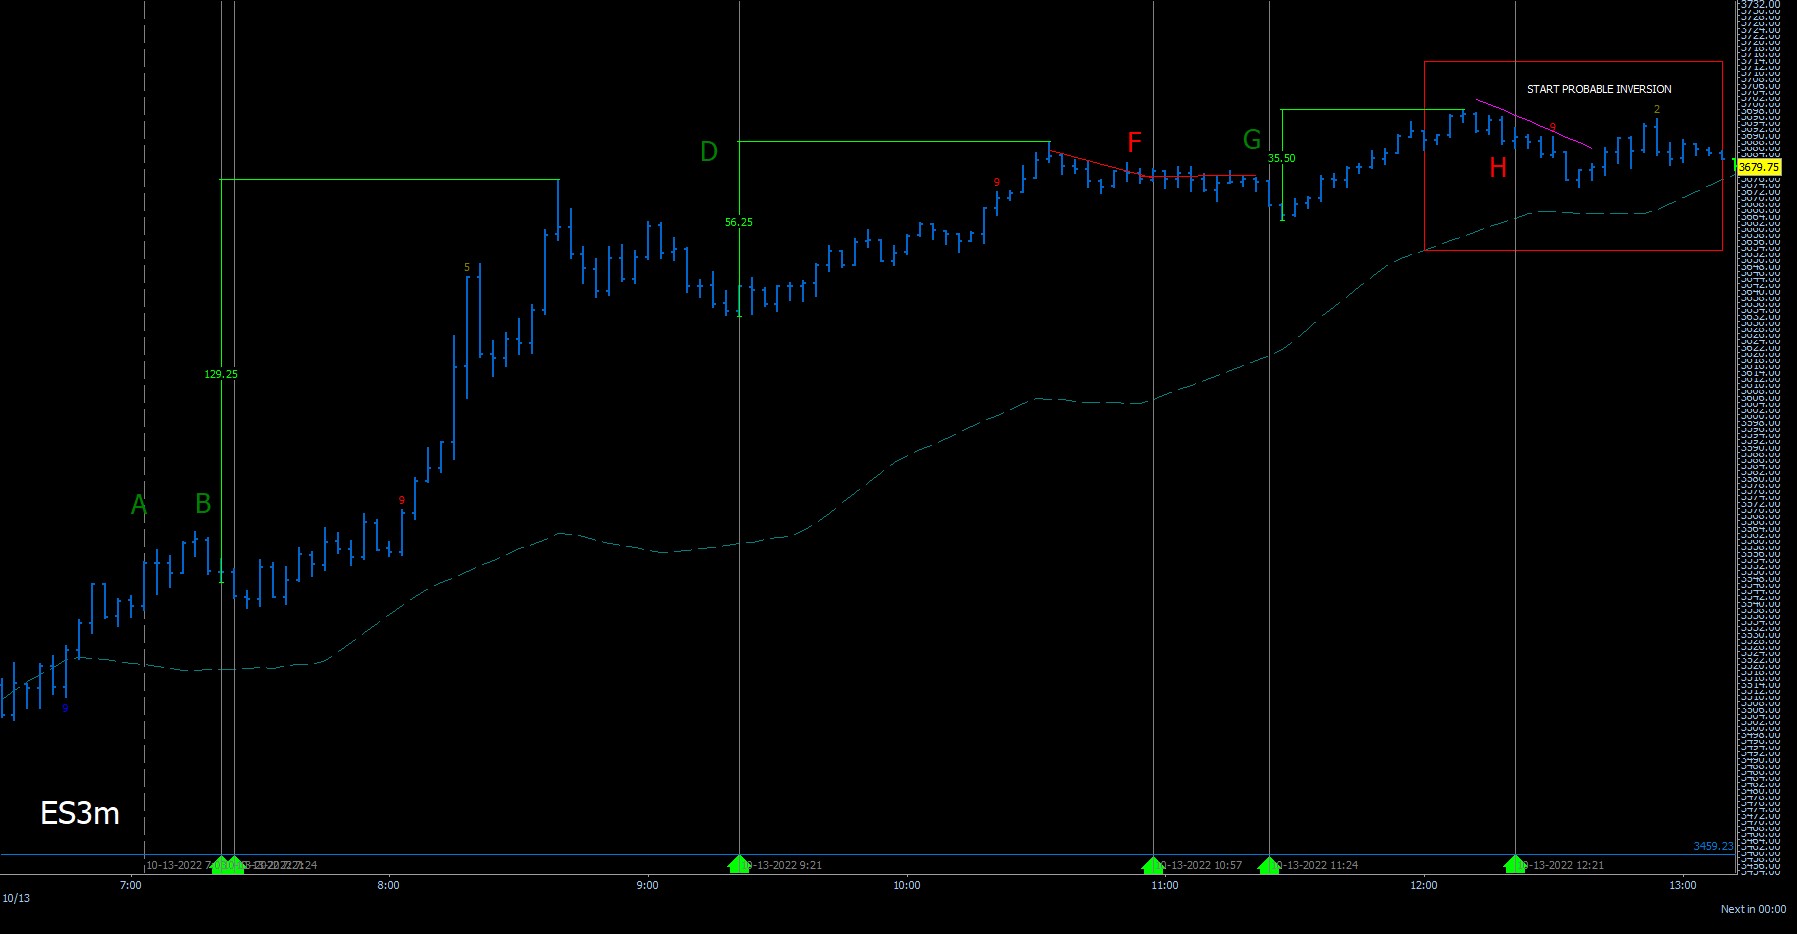The height and width of the screenshot is (934, 1797).
Task: Click the 12:00 time axis label
Action: [x=1424, y=885]
